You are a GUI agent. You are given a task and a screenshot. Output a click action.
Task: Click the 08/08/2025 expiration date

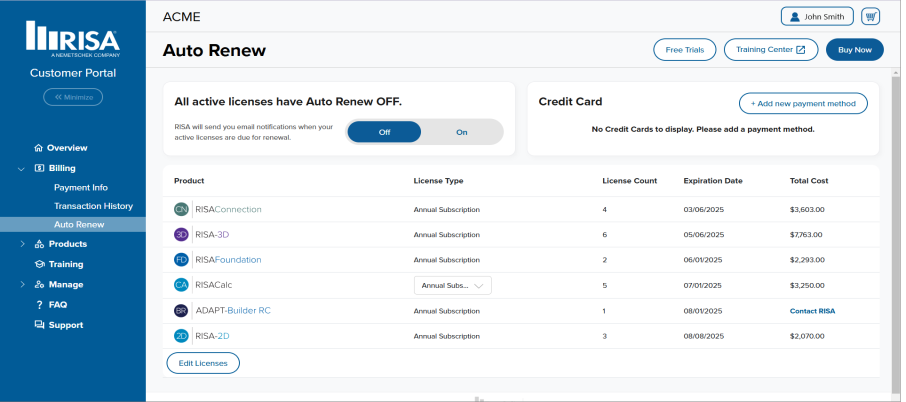703,336
